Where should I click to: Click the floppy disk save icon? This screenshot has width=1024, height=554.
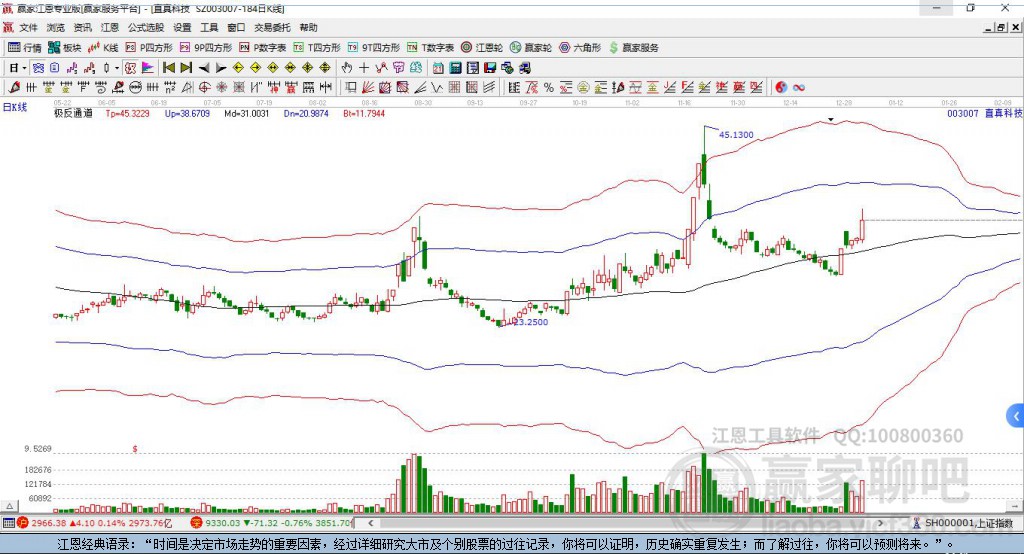(490, 68)
